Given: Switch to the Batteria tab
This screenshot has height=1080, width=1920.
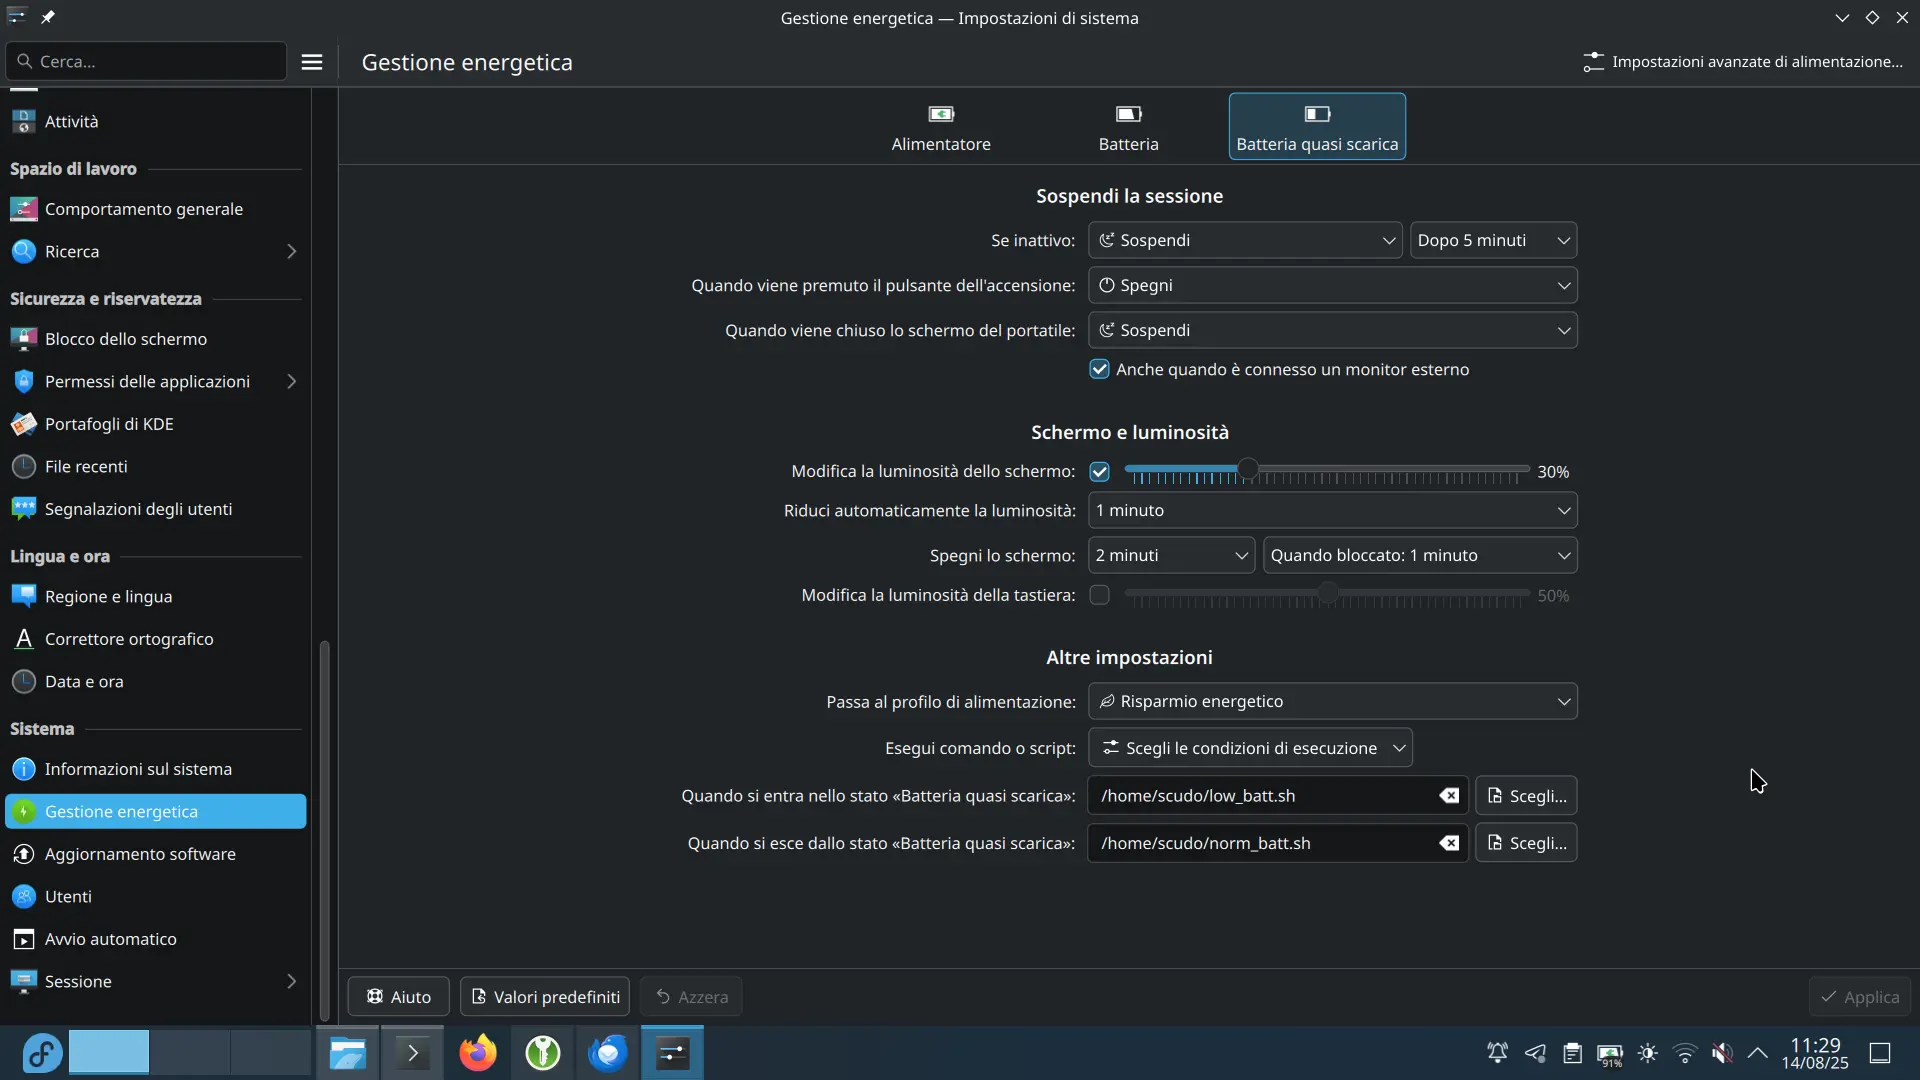Looking at the screenshot, I should (x=1128, y=127).
